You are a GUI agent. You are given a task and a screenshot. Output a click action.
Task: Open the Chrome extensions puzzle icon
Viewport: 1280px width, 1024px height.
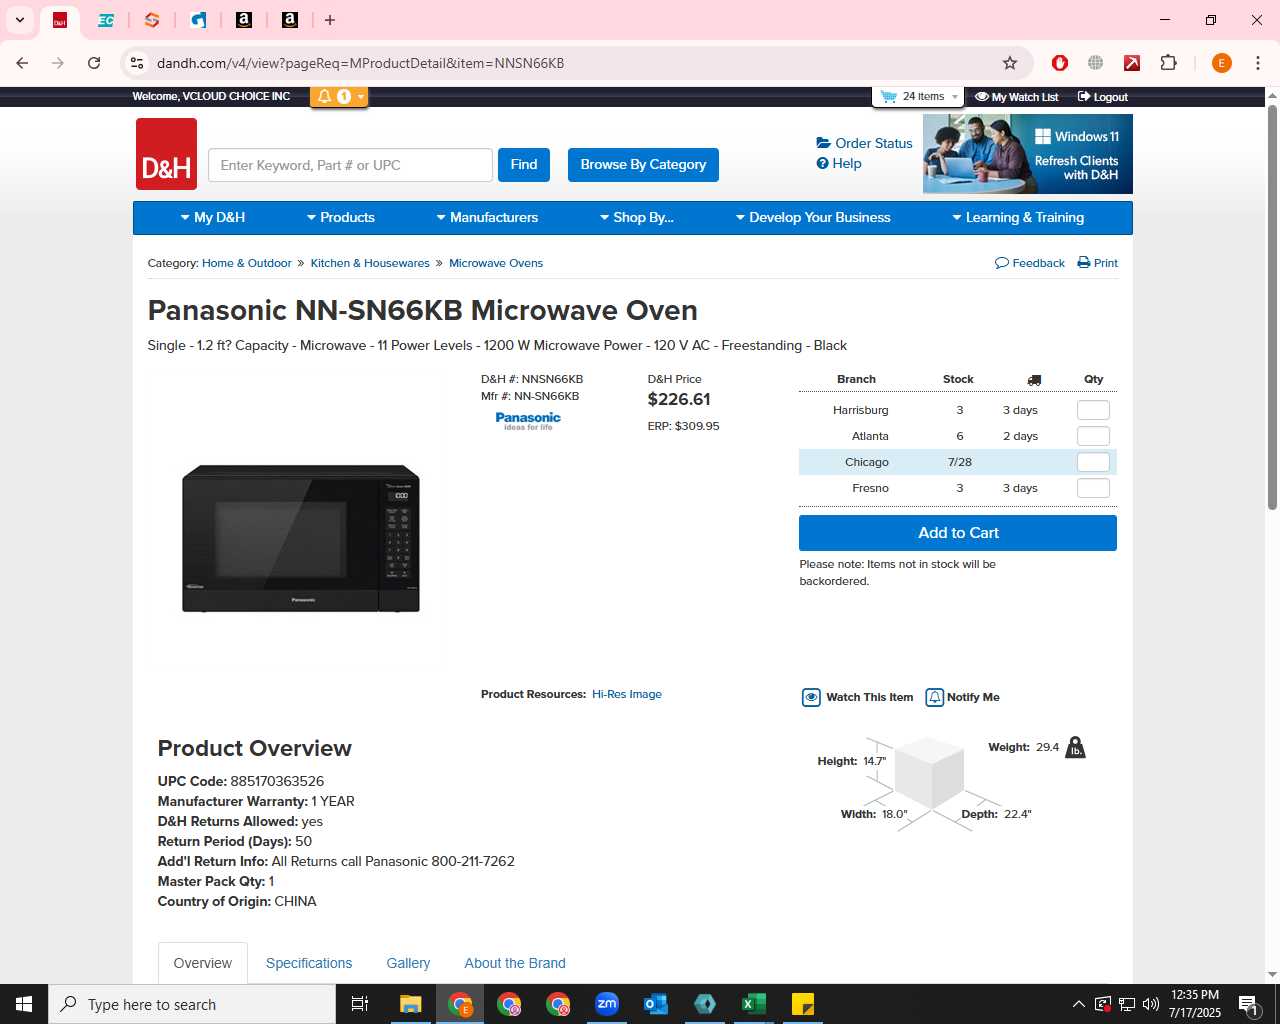coord(1168,63)
